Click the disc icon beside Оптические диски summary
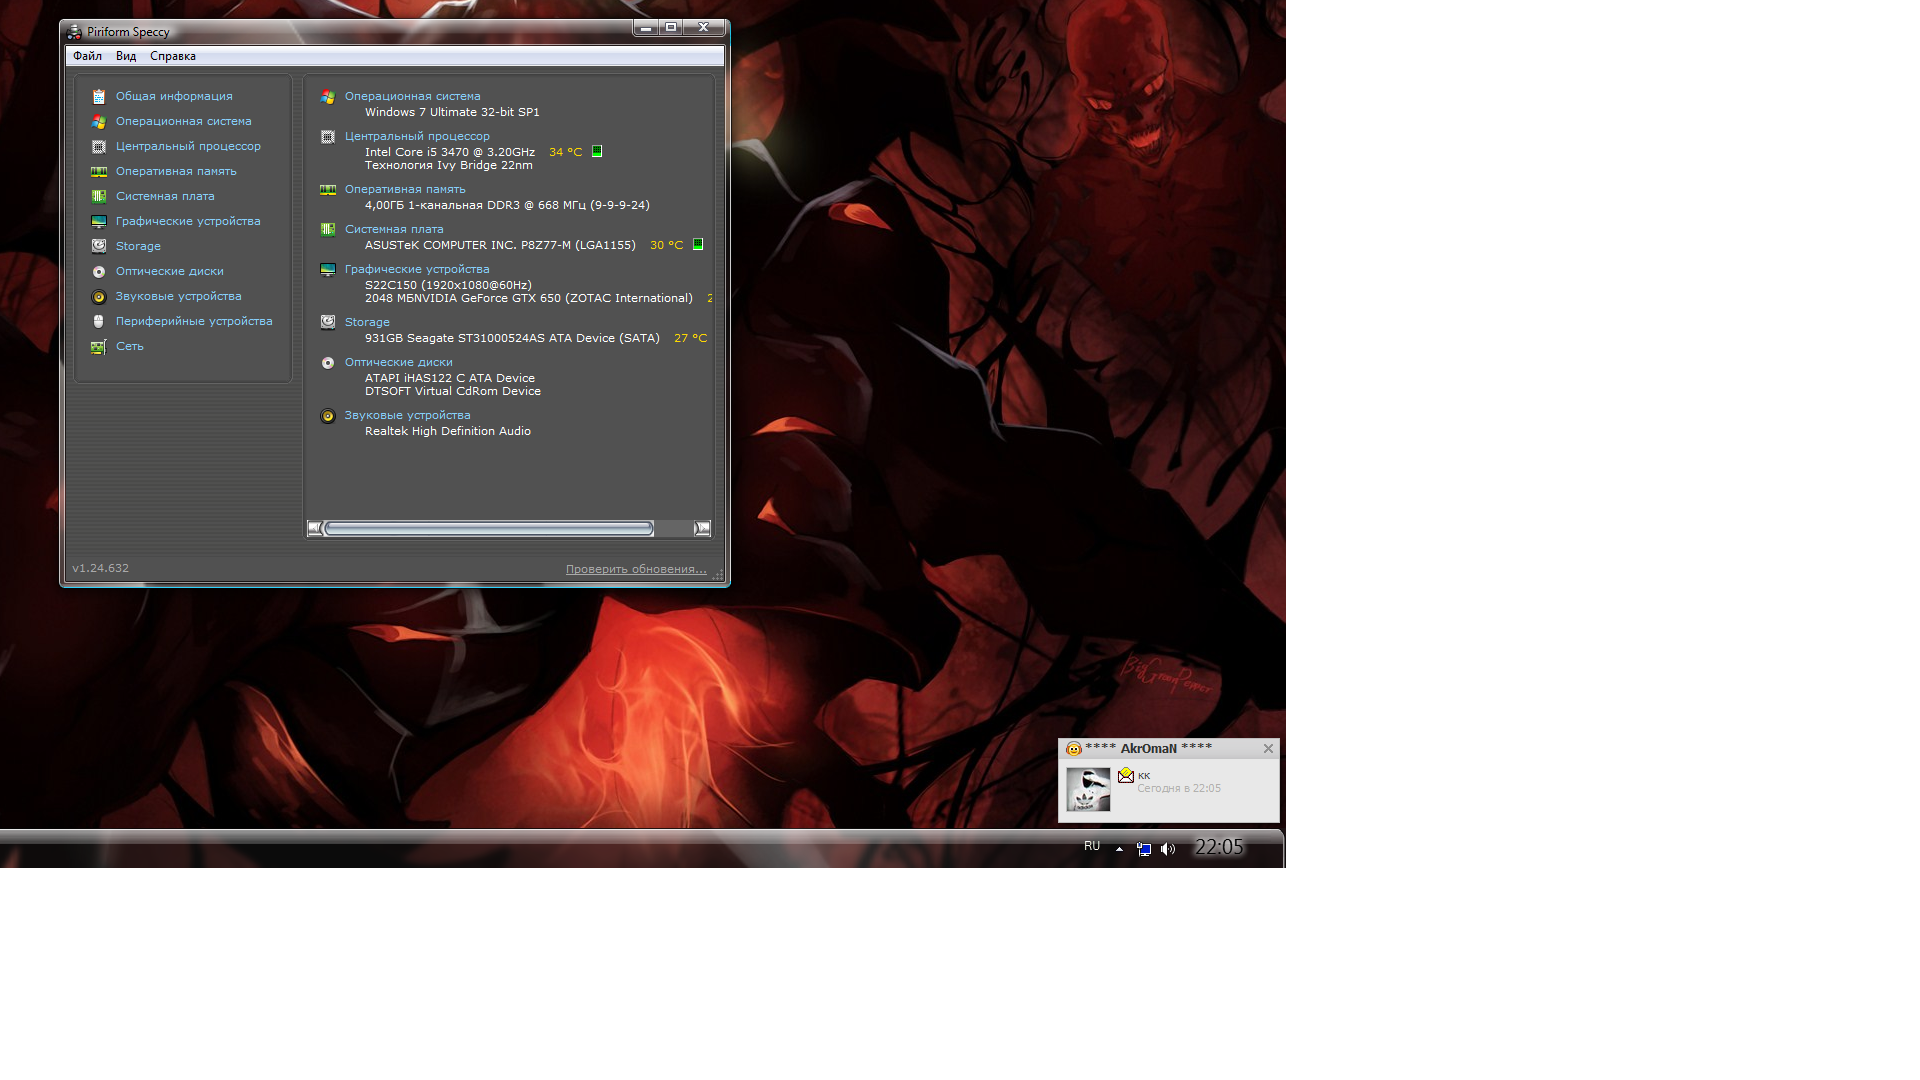This screenshot has width=1920, height=1080. [x=328, y=363]
